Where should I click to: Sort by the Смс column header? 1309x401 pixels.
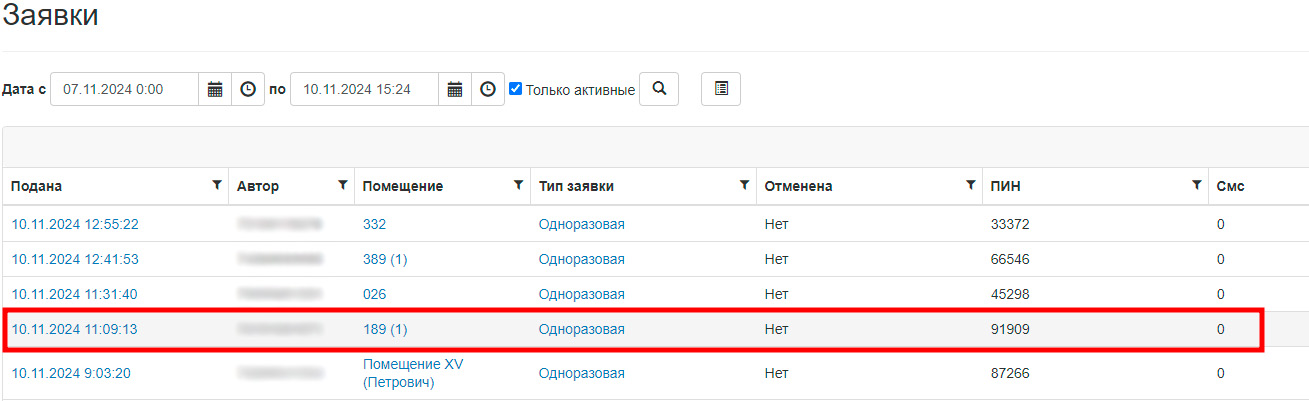1230,186
